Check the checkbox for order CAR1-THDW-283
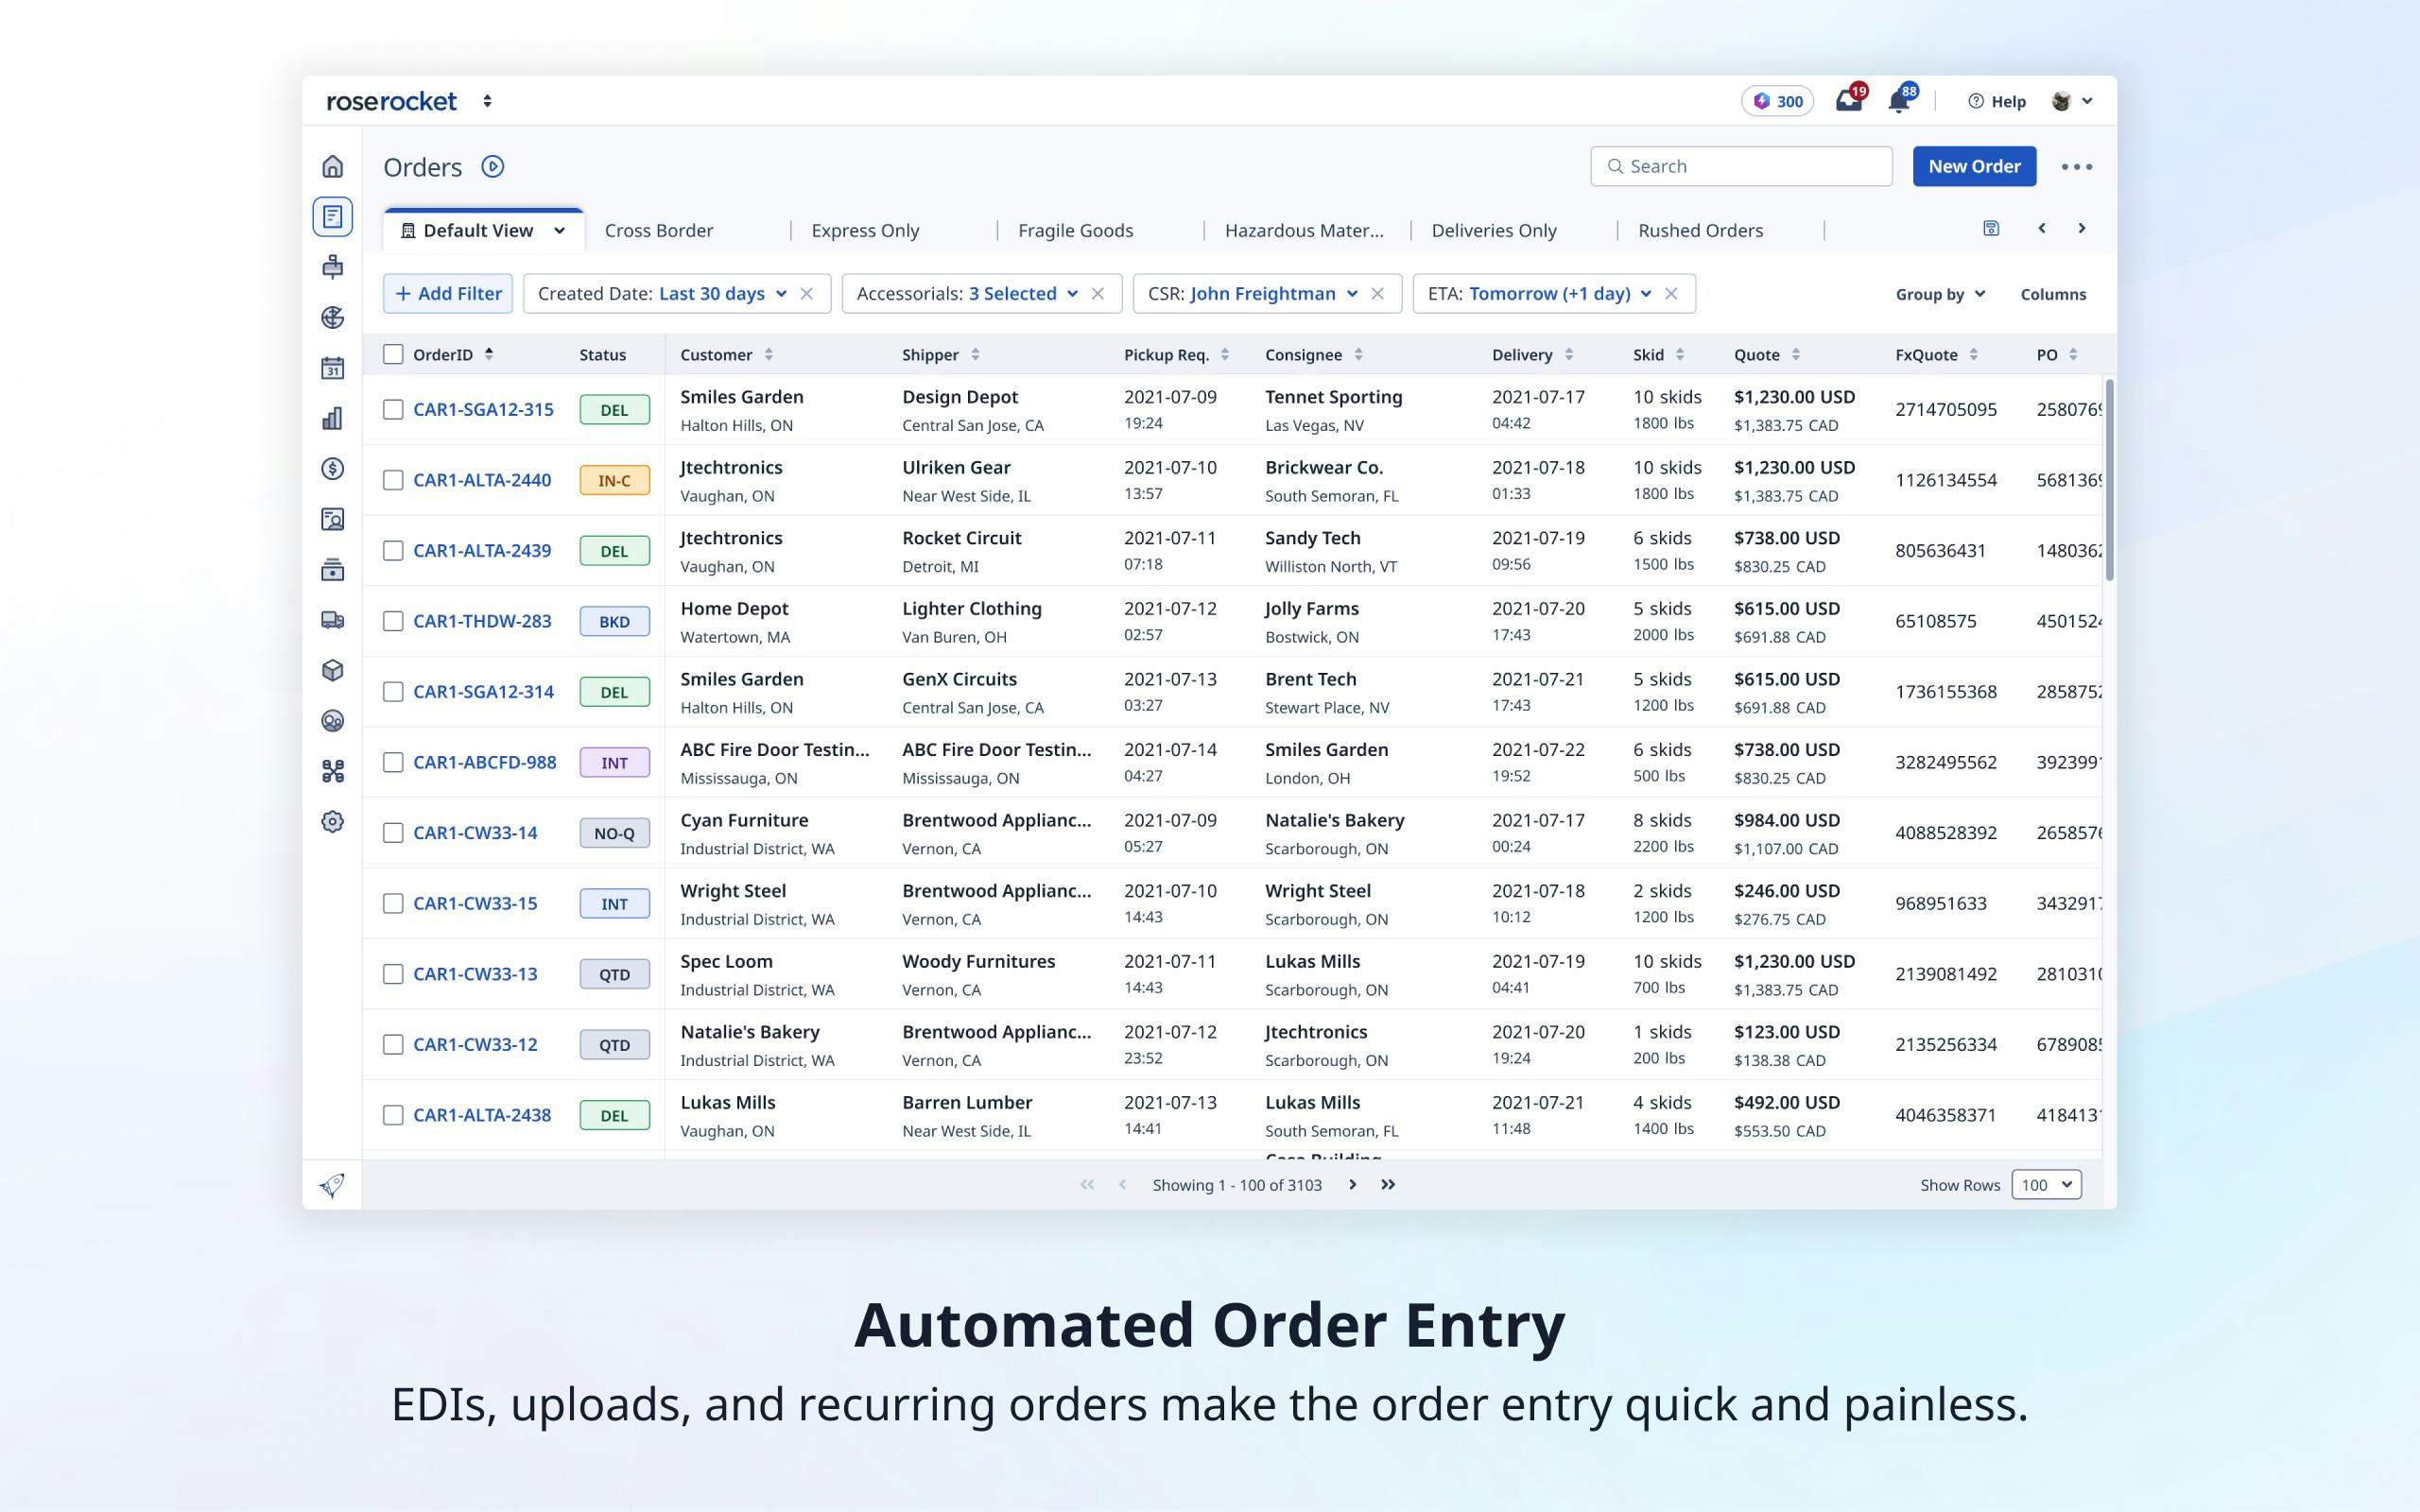This screenshot has height=1512, width=2420. coord(393,620)
